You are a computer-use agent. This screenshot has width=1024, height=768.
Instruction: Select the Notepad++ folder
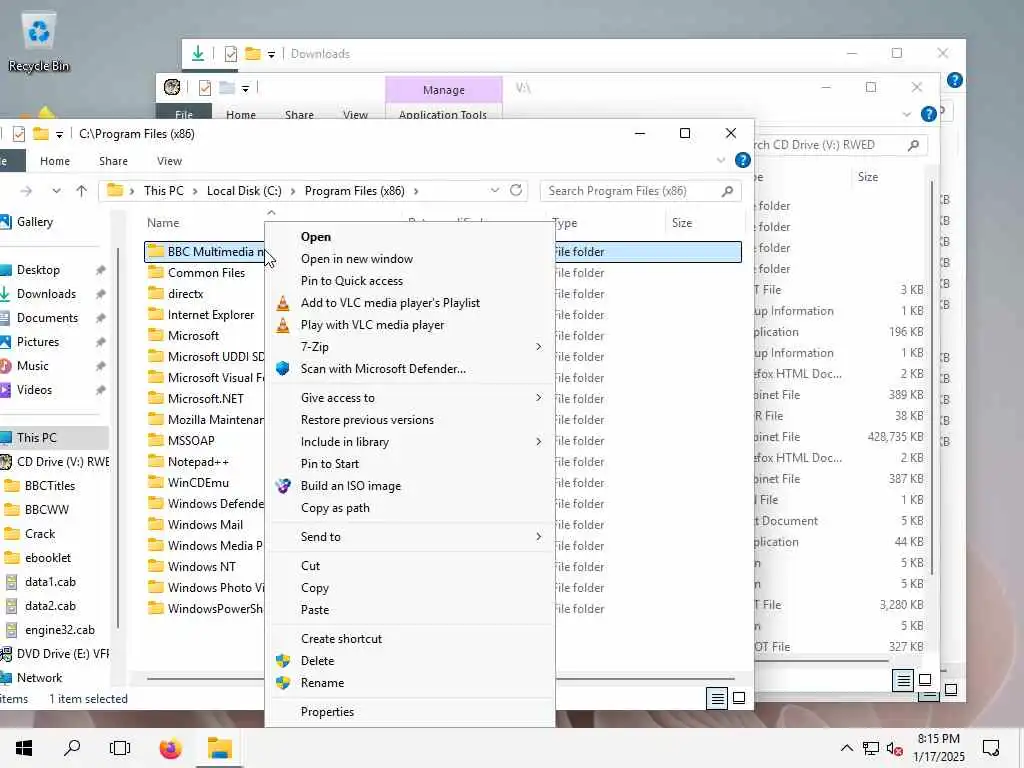(198, 462)
